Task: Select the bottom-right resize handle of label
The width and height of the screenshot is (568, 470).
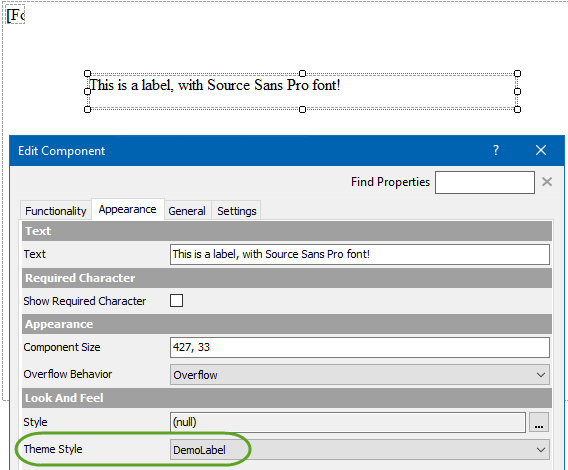Action: click(x=517, y=109)
